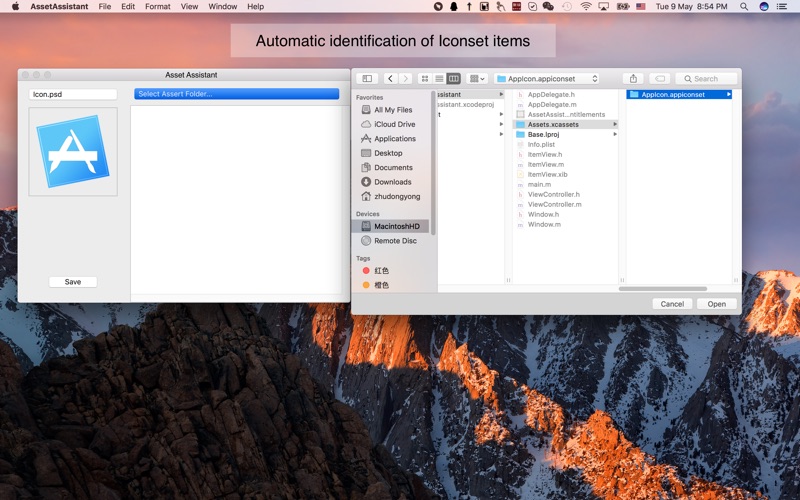Click the edit tags icon

(659, 78)
